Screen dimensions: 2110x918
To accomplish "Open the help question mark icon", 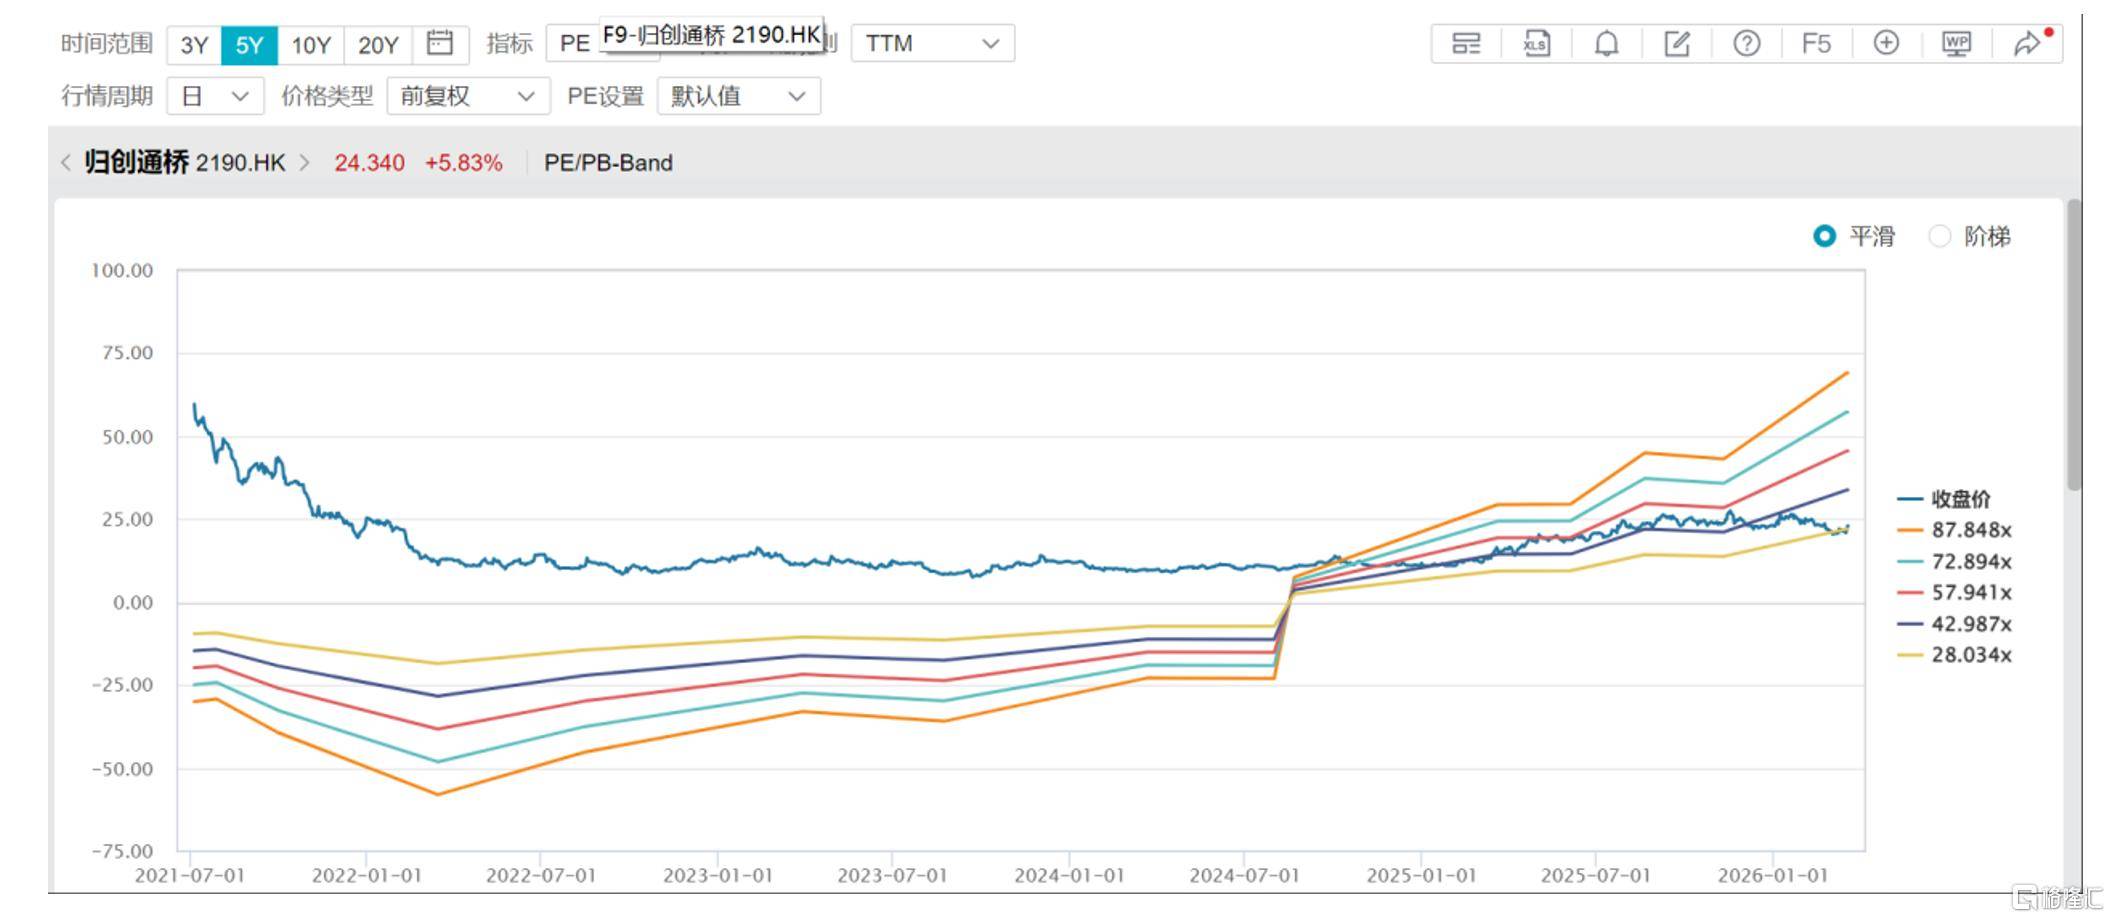I will 1746,44.
